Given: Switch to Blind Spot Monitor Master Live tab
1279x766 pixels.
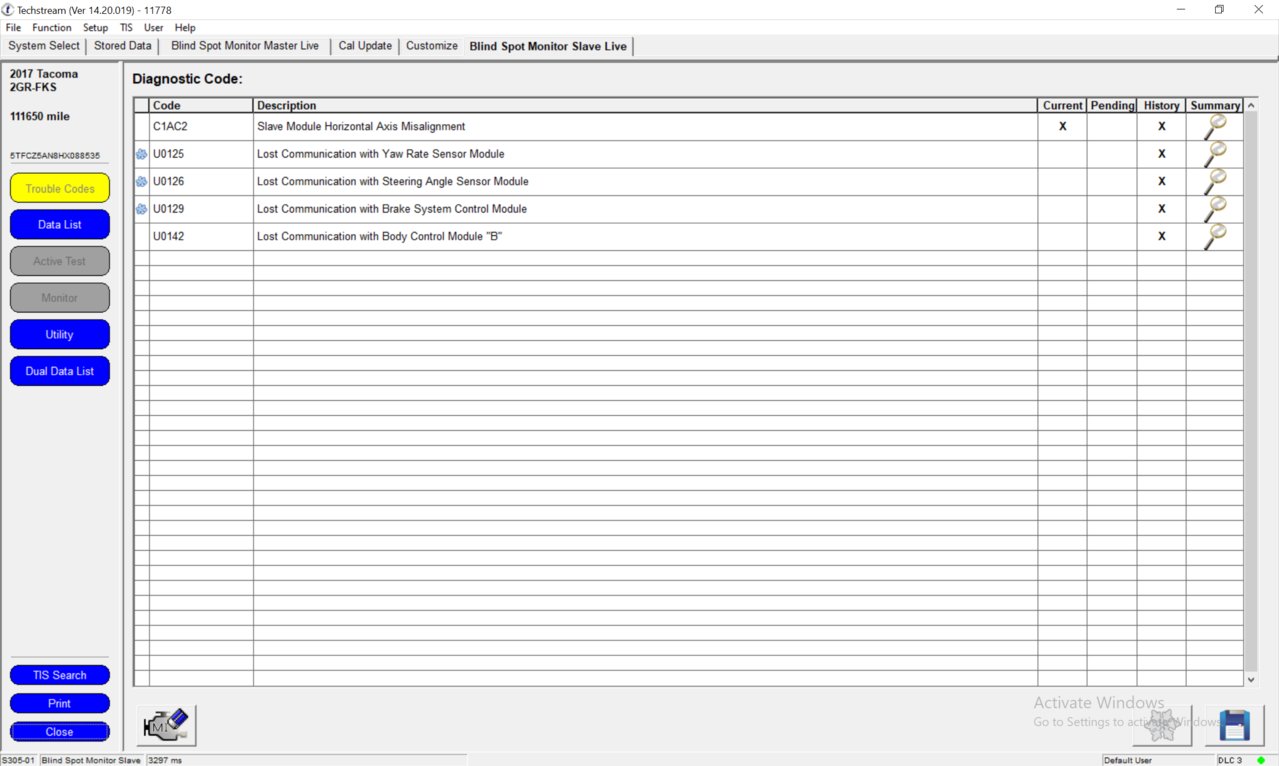Looking at the screenshot, I should (245, 46).
